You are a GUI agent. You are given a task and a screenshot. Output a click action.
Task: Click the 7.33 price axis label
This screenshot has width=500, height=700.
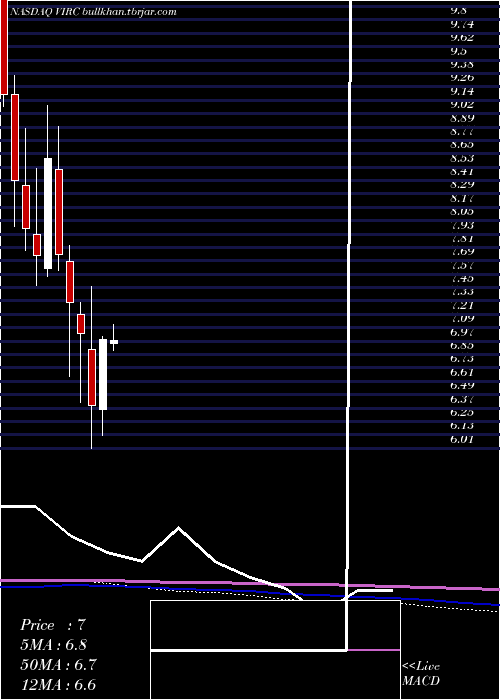click(x=462, y=292)
